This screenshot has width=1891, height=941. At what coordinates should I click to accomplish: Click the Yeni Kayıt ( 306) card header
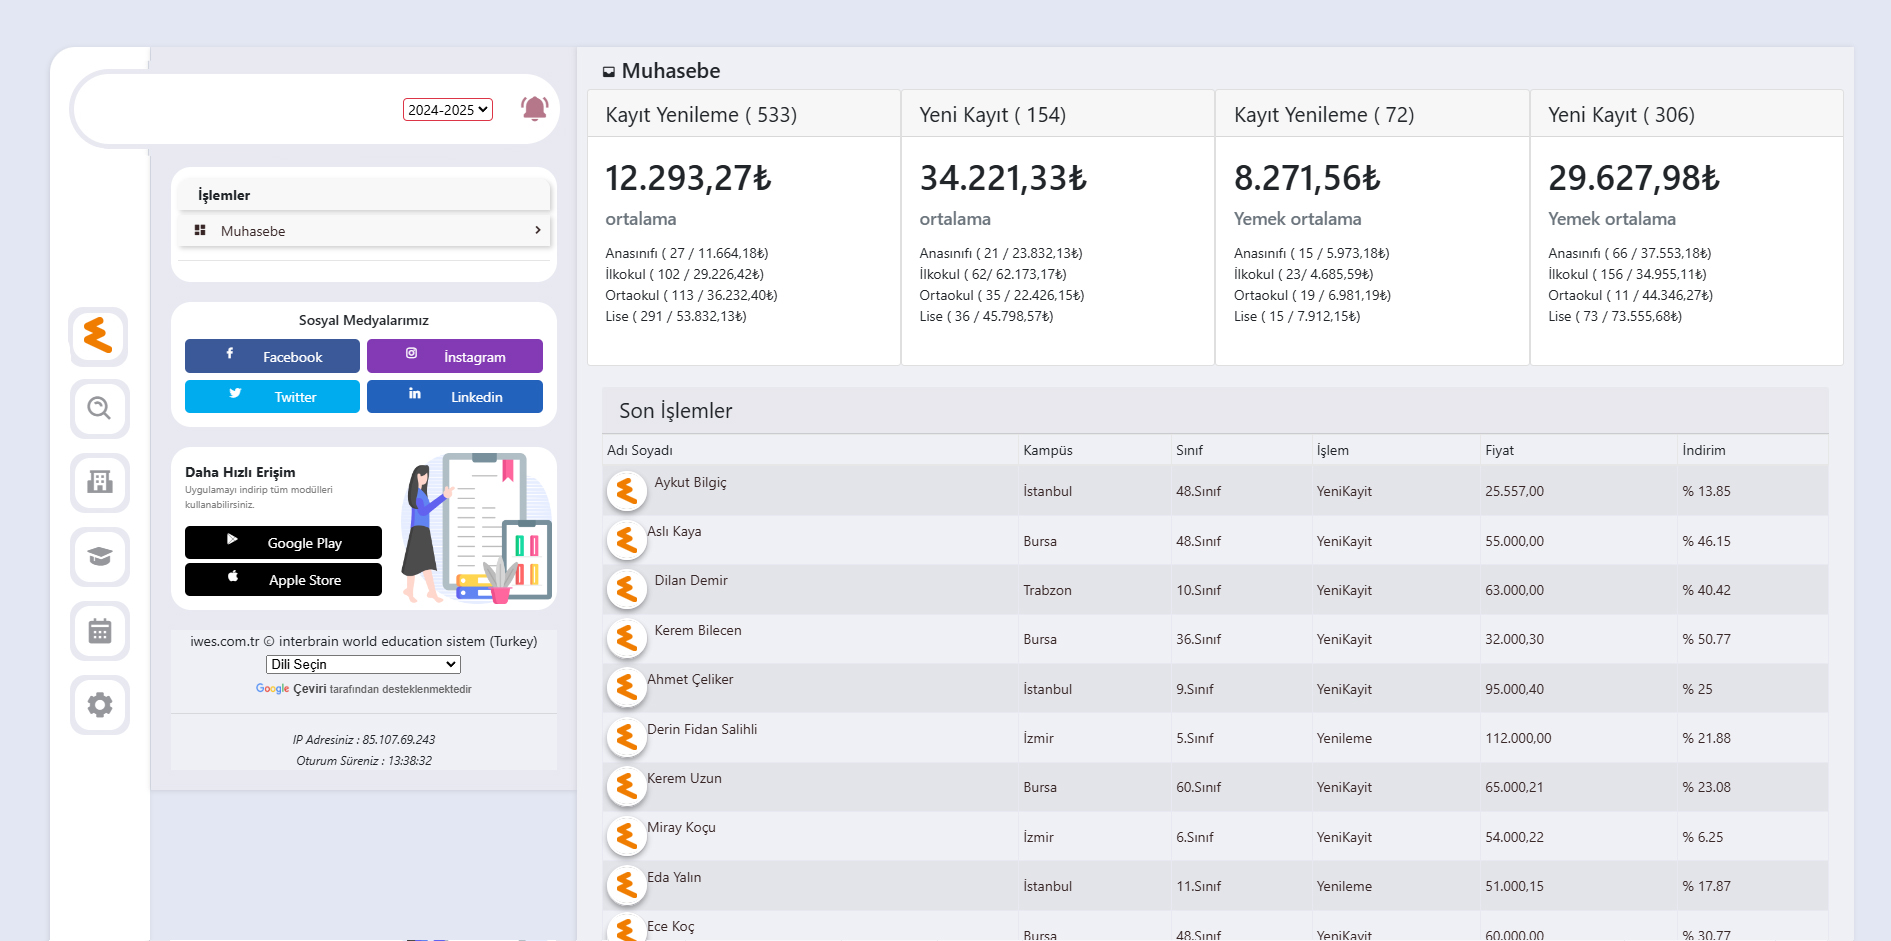click(1687, 114)
